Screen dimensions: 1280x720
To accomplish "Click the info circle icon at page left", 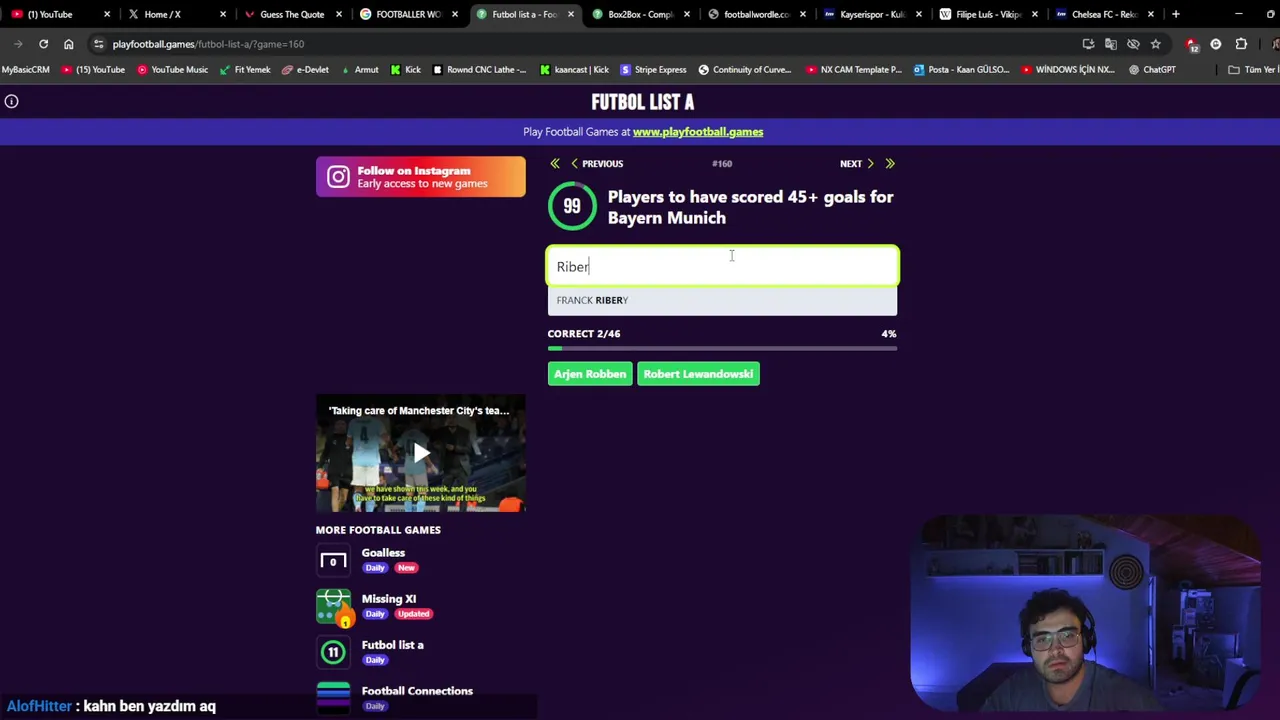I will (x=11, y=101).
